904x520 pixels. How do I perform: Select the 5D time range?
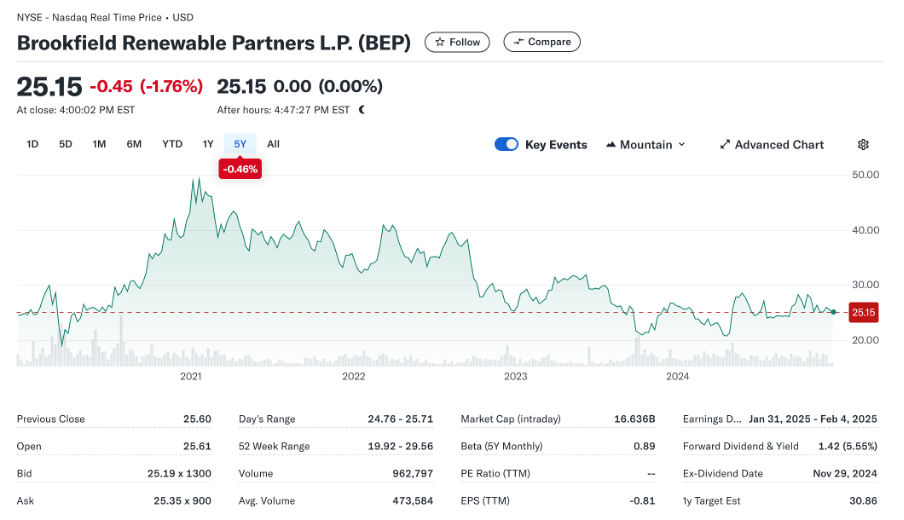pyautogui.click(x=66, y=144)
